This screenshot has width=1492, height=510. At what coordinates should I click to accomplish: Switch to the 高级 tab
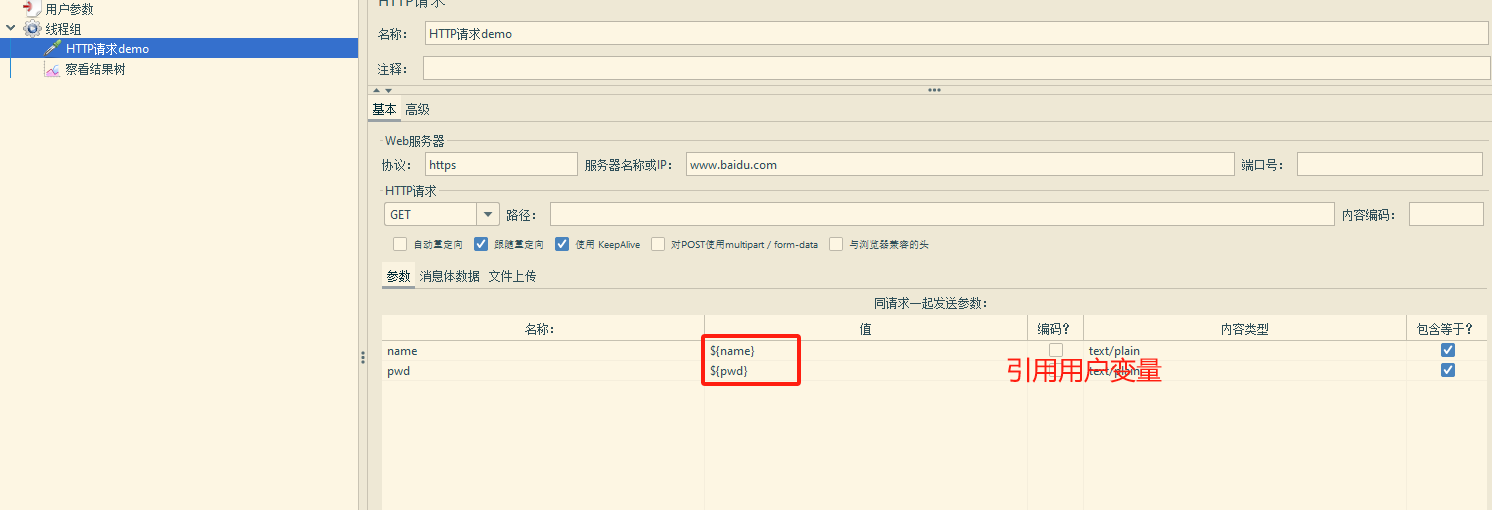(417, 109)
